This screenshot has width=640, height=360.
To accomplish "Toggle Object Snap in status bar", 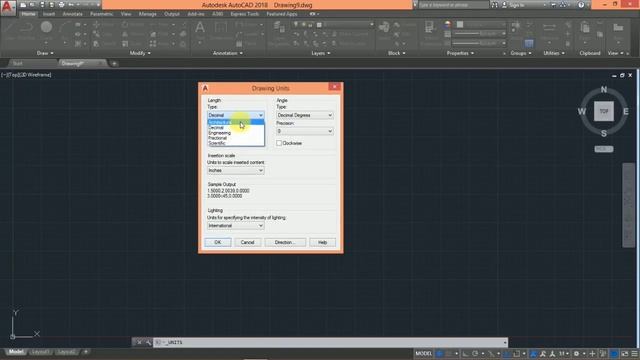I will tap(516, 353).
